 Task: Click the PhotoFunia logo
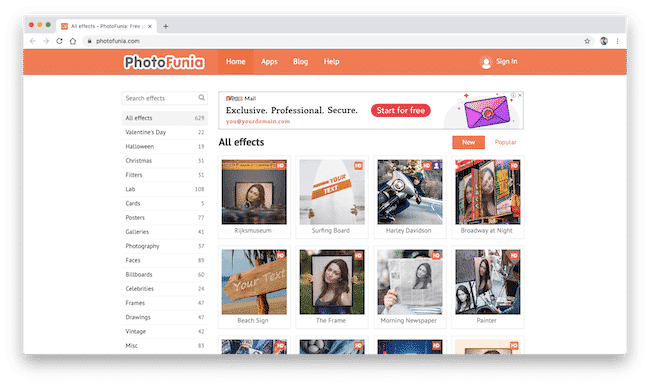(164, 62)
